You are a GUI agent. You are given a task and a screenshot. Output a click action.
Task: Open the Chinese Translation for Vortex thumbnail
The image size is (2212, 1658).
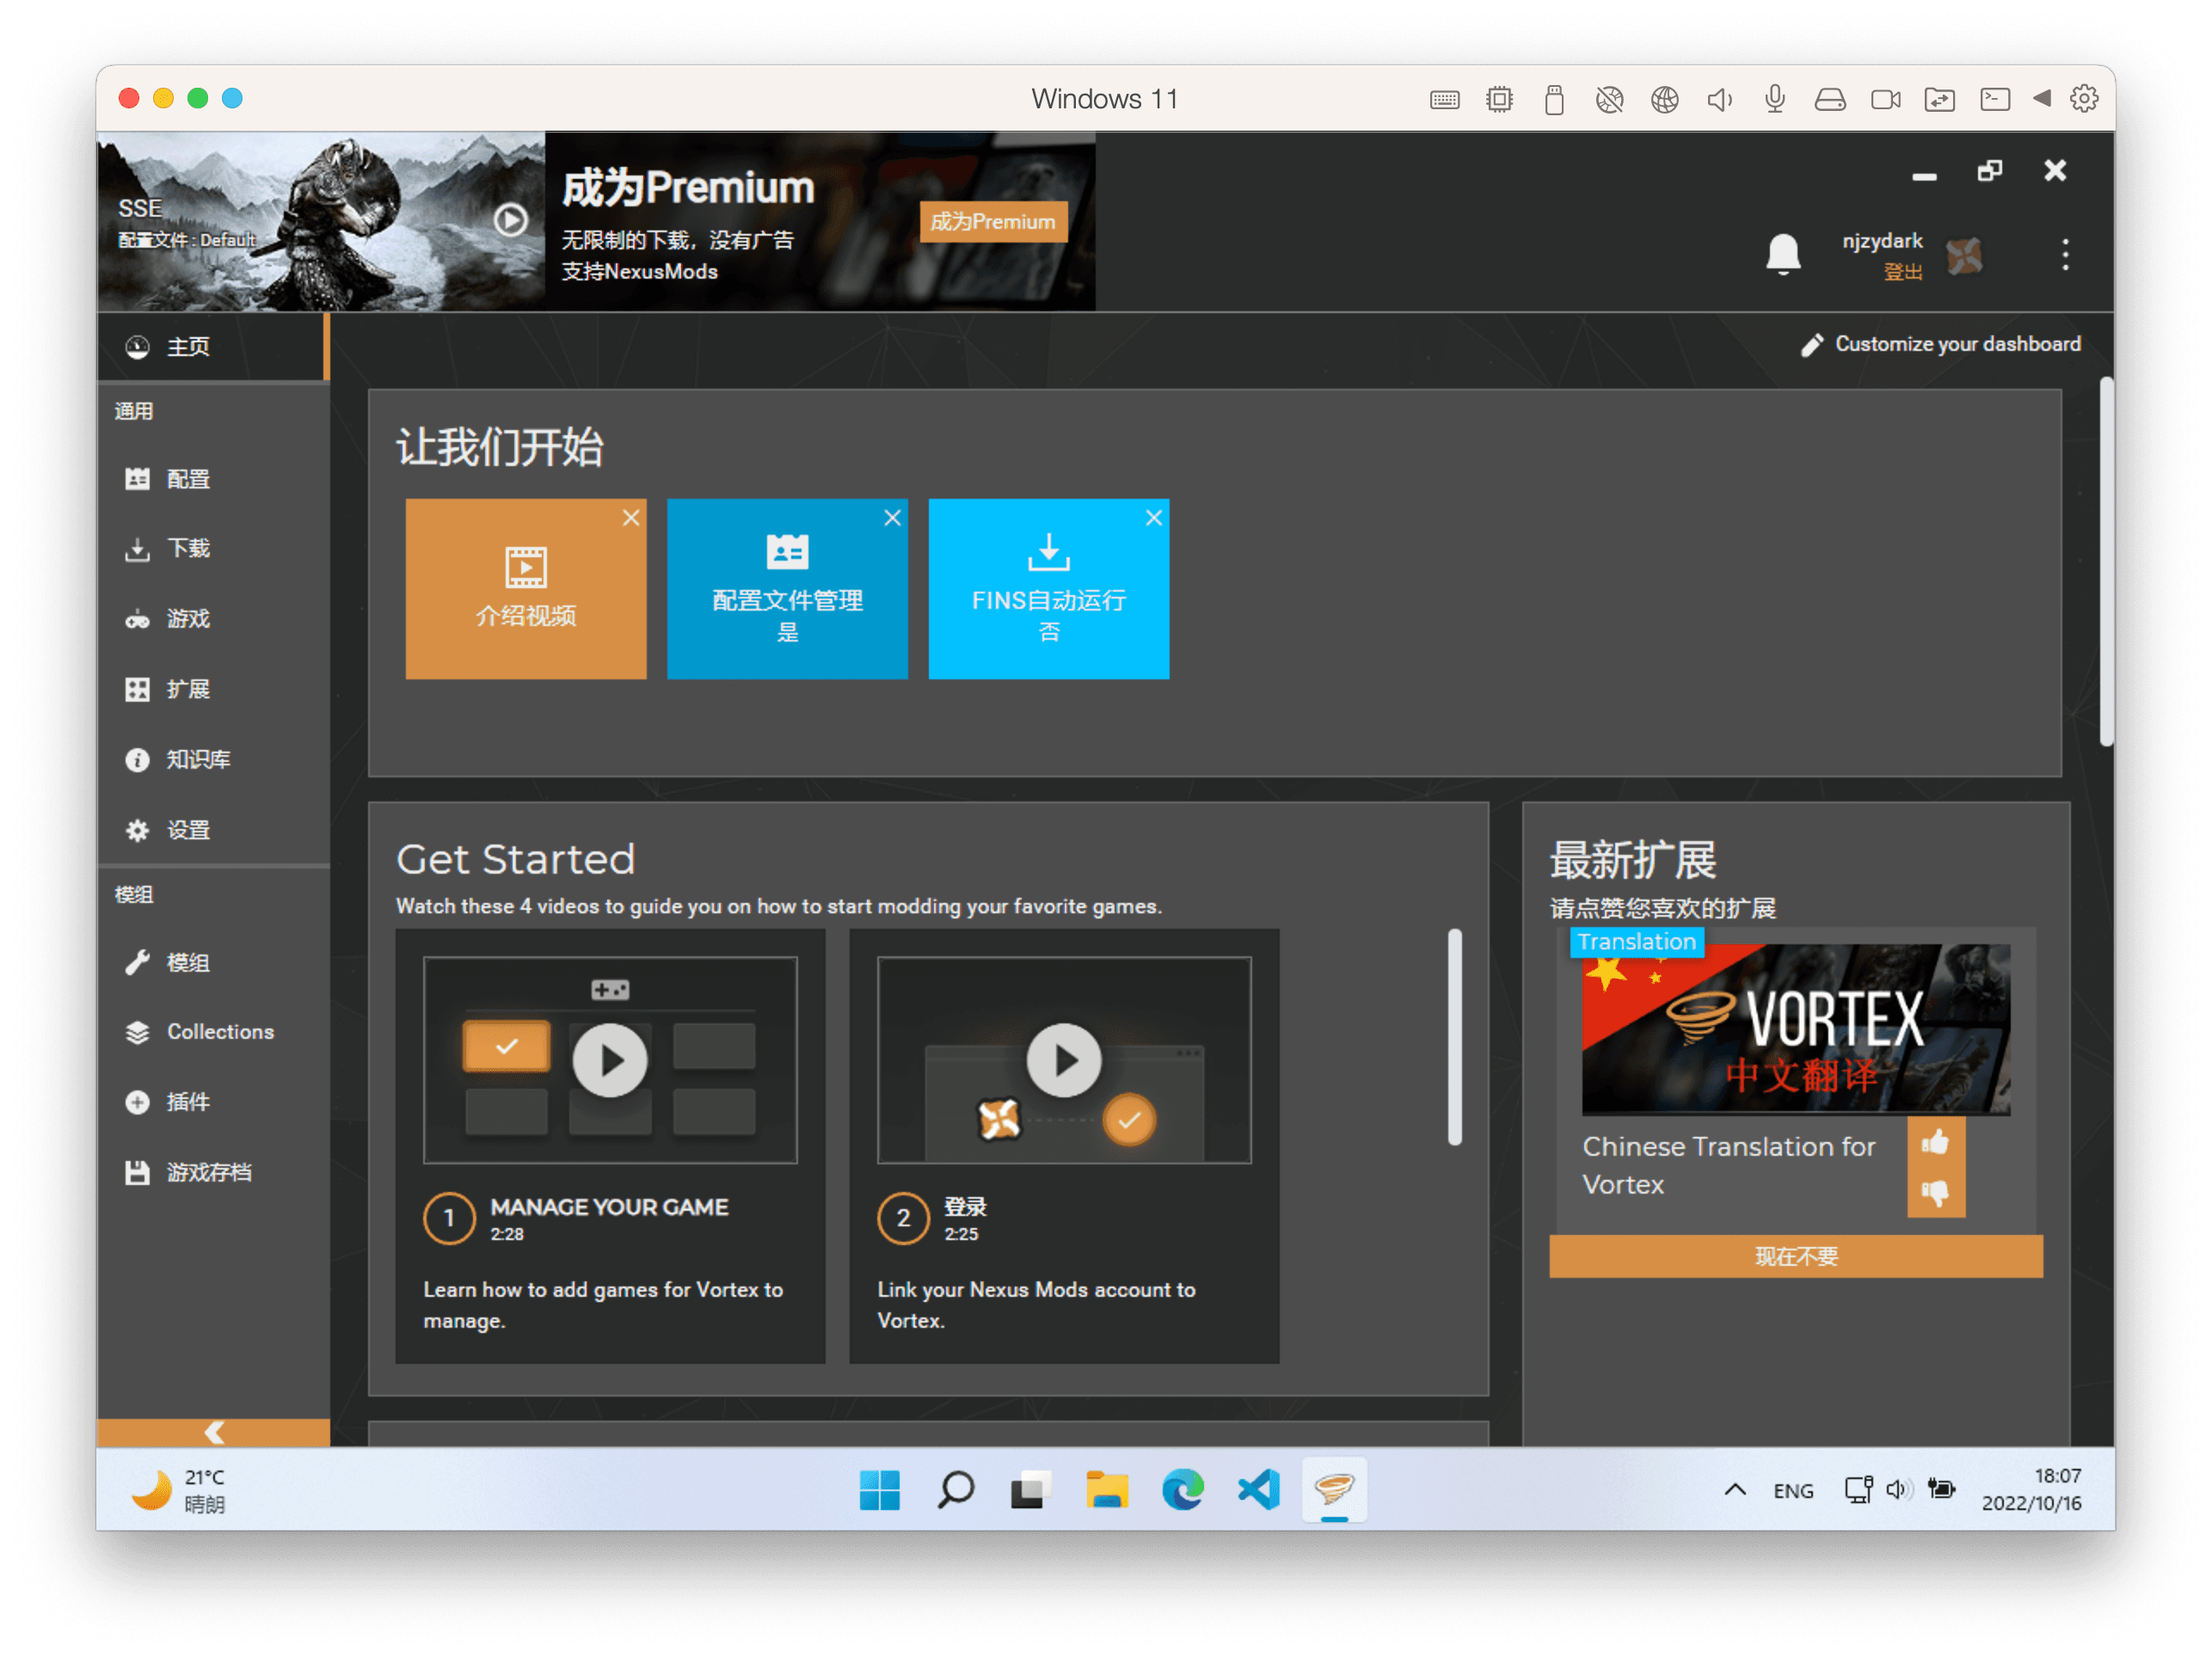pos(1795,1029)
